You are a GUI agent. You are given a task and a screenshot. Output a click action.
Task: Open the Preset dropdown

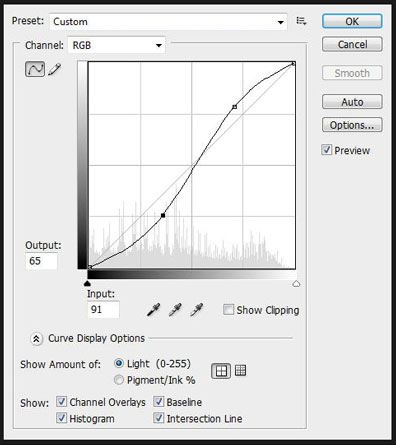pos(168,22)
